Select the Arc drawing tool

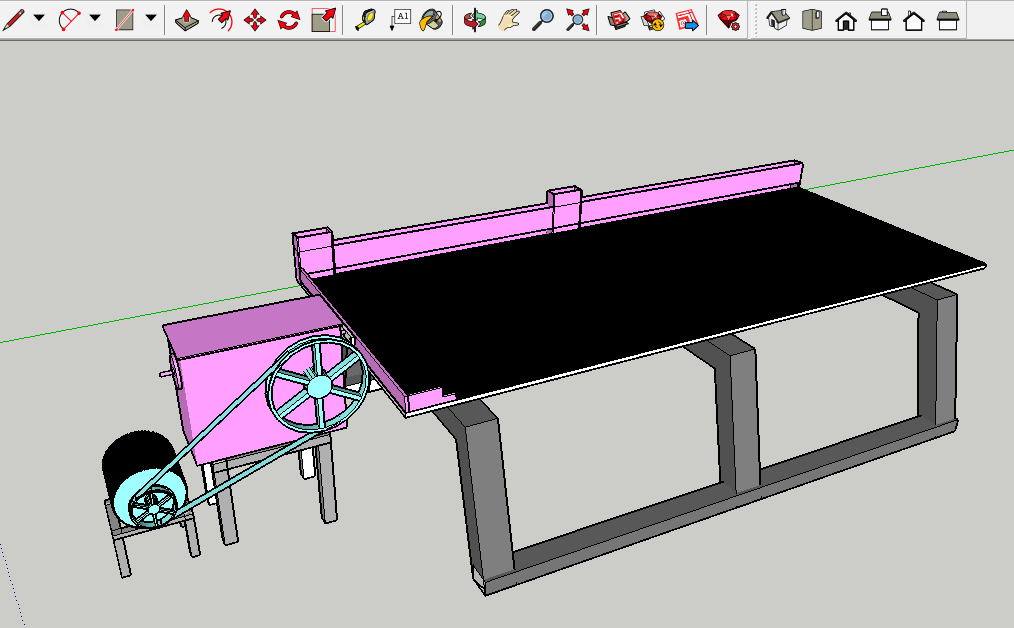tap(70, 18)
